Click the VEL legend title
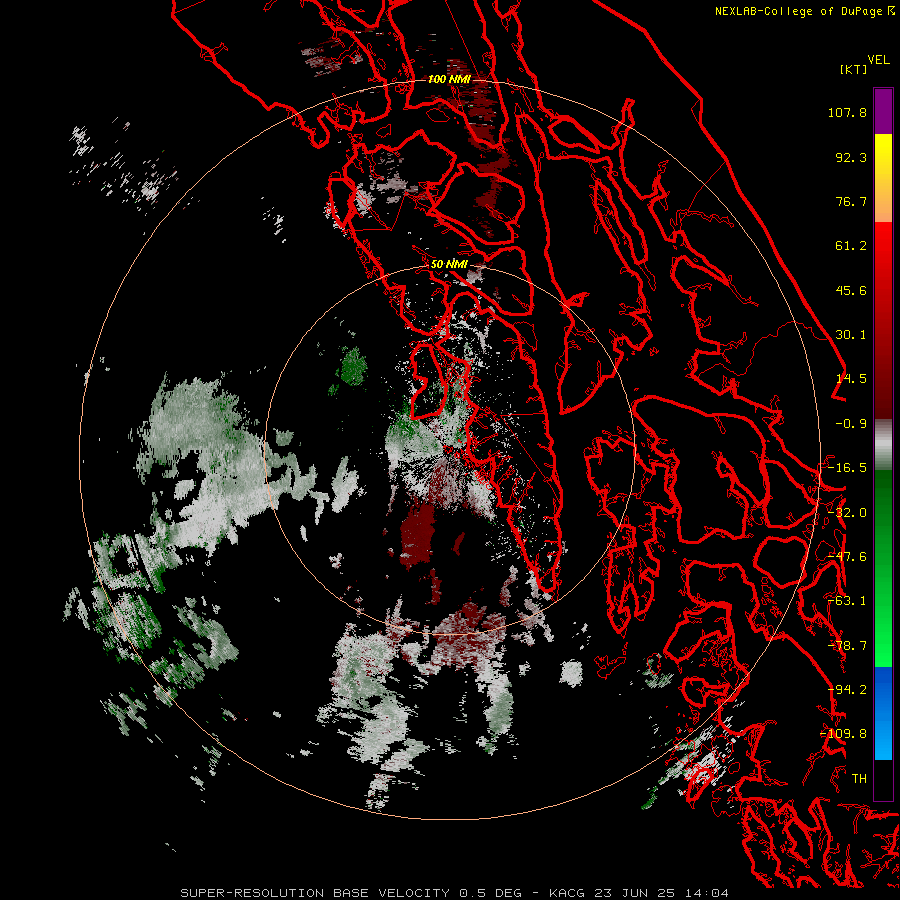 point(878,60)
